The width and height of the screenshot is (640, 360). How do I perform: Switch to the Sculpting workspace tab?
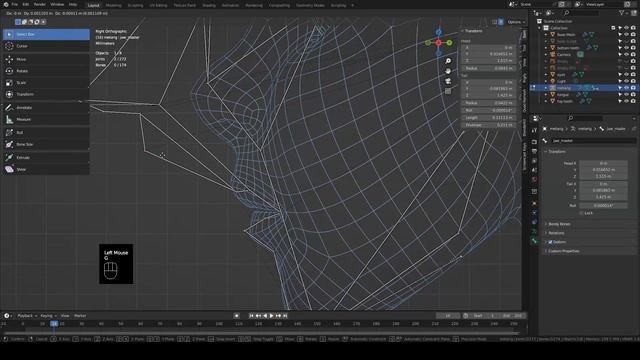click(x=135, y=6)
